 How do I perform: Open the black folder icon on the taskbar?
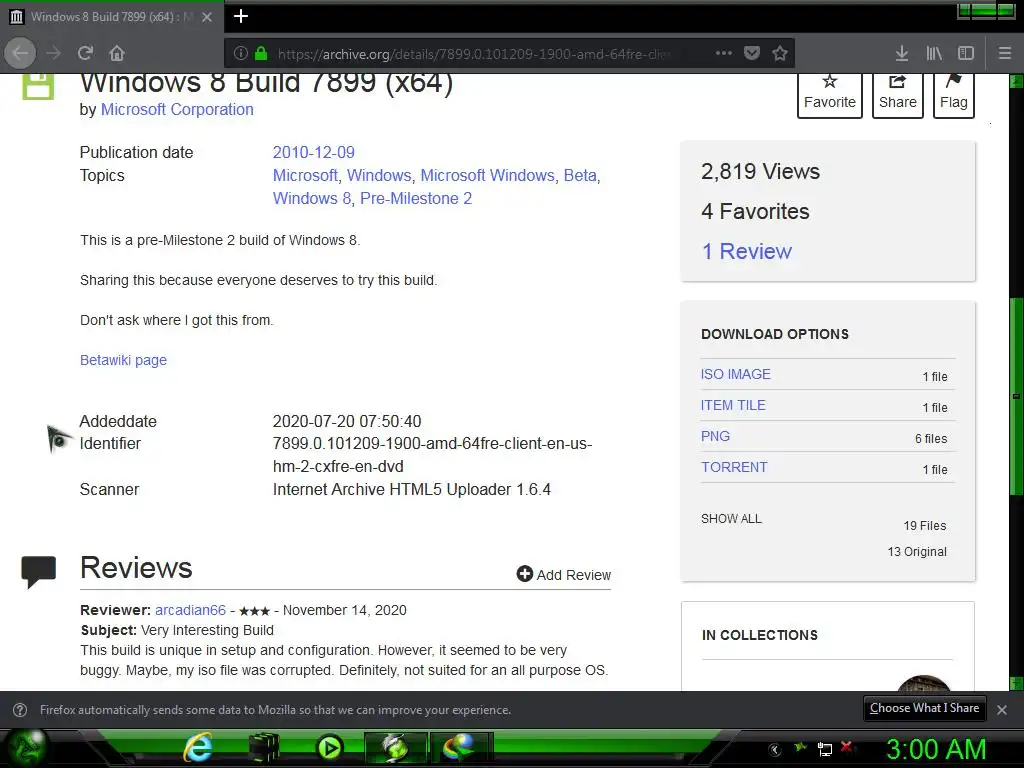[x=264, y=748]
